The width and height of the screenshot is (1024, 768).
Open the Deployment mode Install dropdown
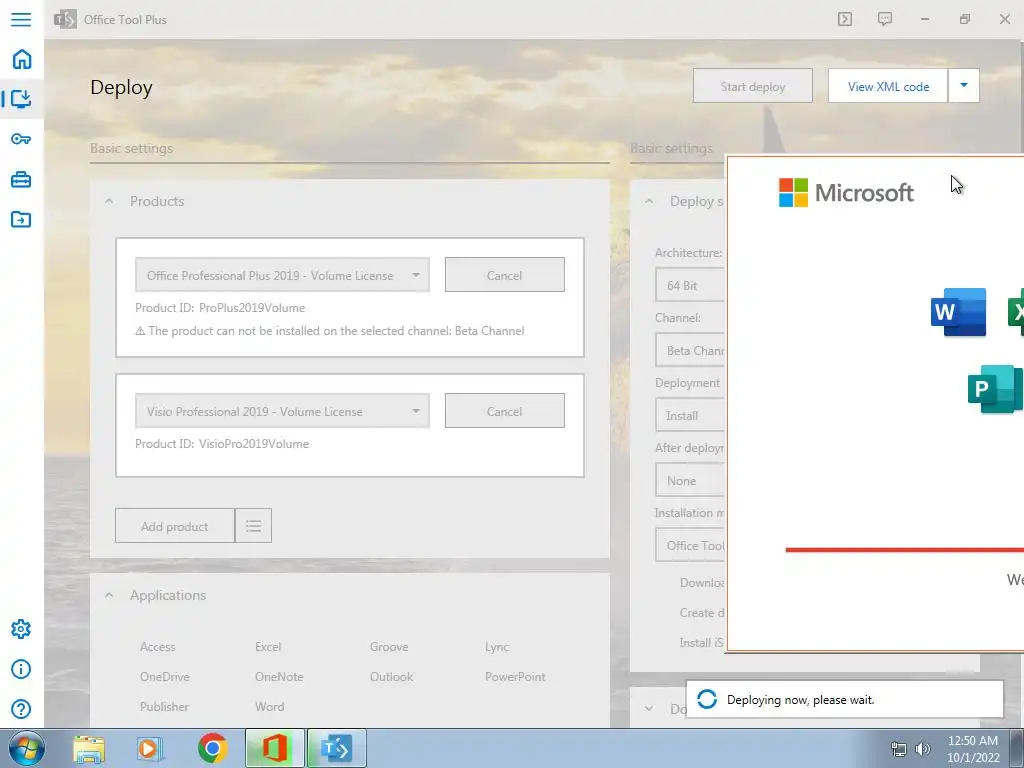pyautogui.click(x=690, y=415)
